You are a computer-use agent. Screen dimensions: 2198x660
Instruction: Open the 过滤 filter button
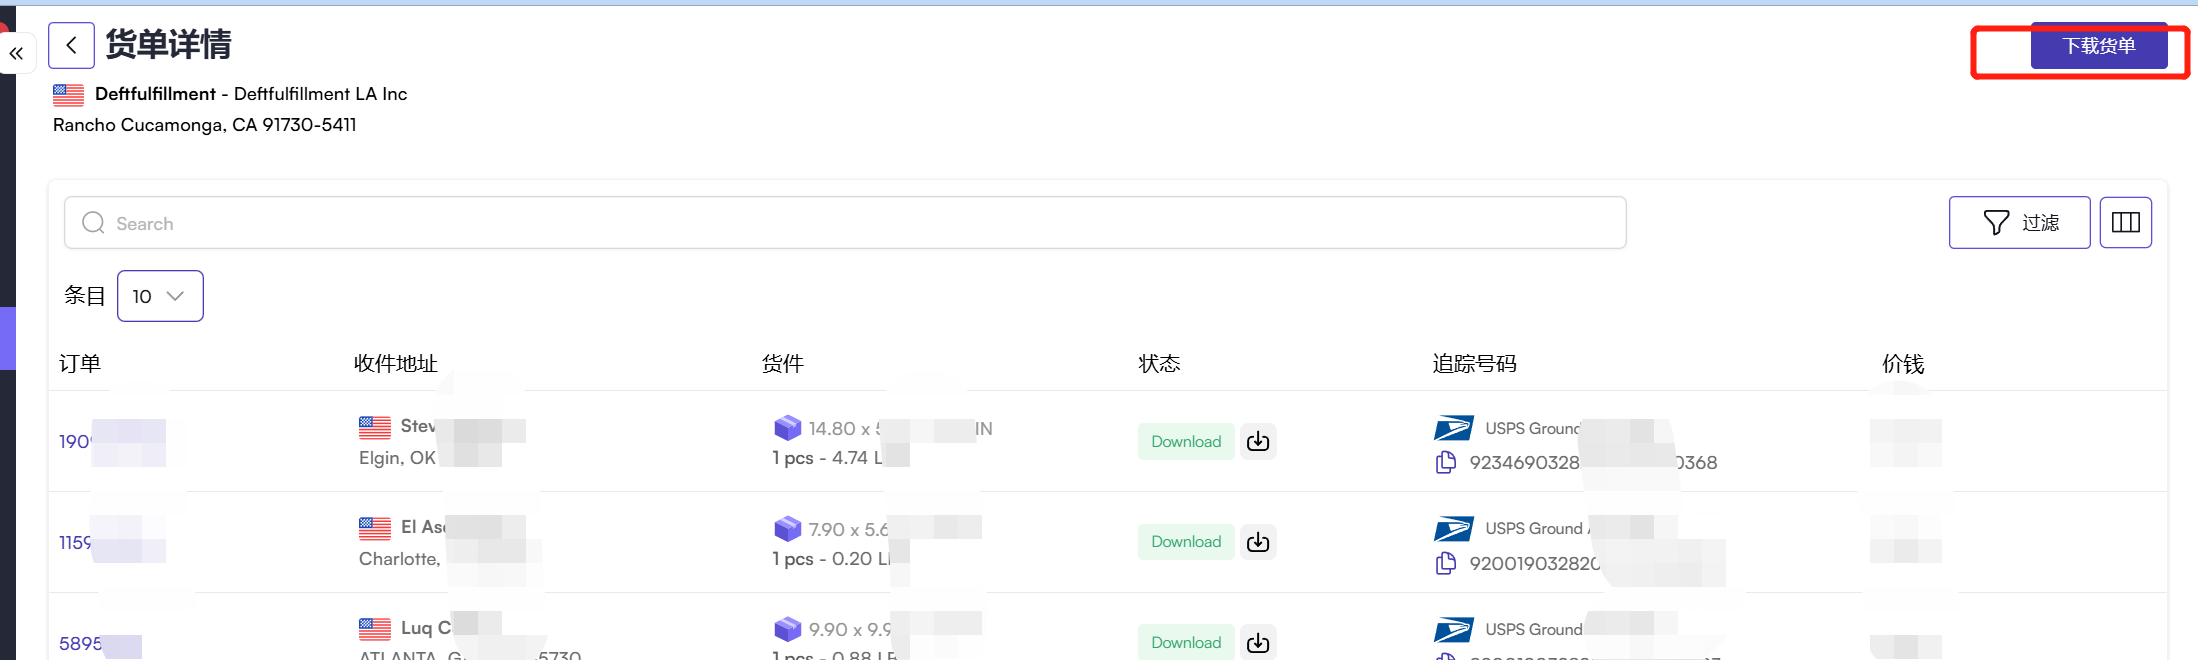point(2019,222)
